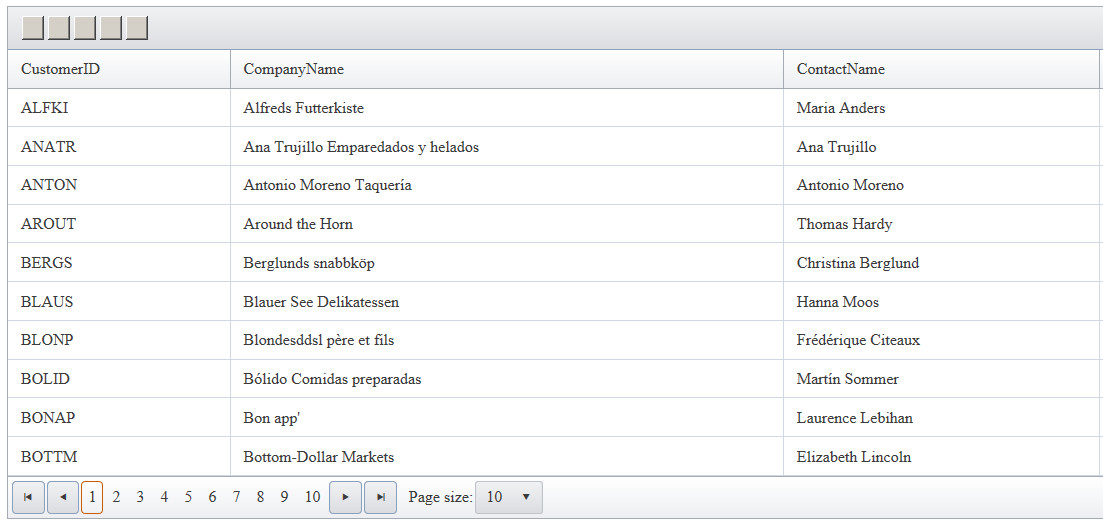The width and height of the screenshot is (1103, 531).
Task: Sort by the CustomerID column header
Action: pos(61,69)
